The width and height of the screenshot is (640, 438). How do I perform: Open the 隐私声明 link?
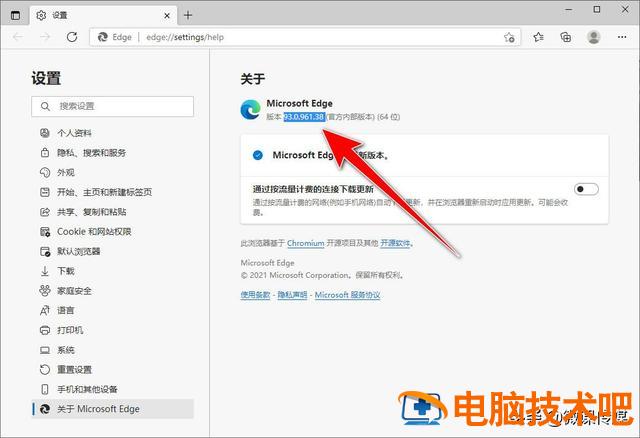pos(292,295)
